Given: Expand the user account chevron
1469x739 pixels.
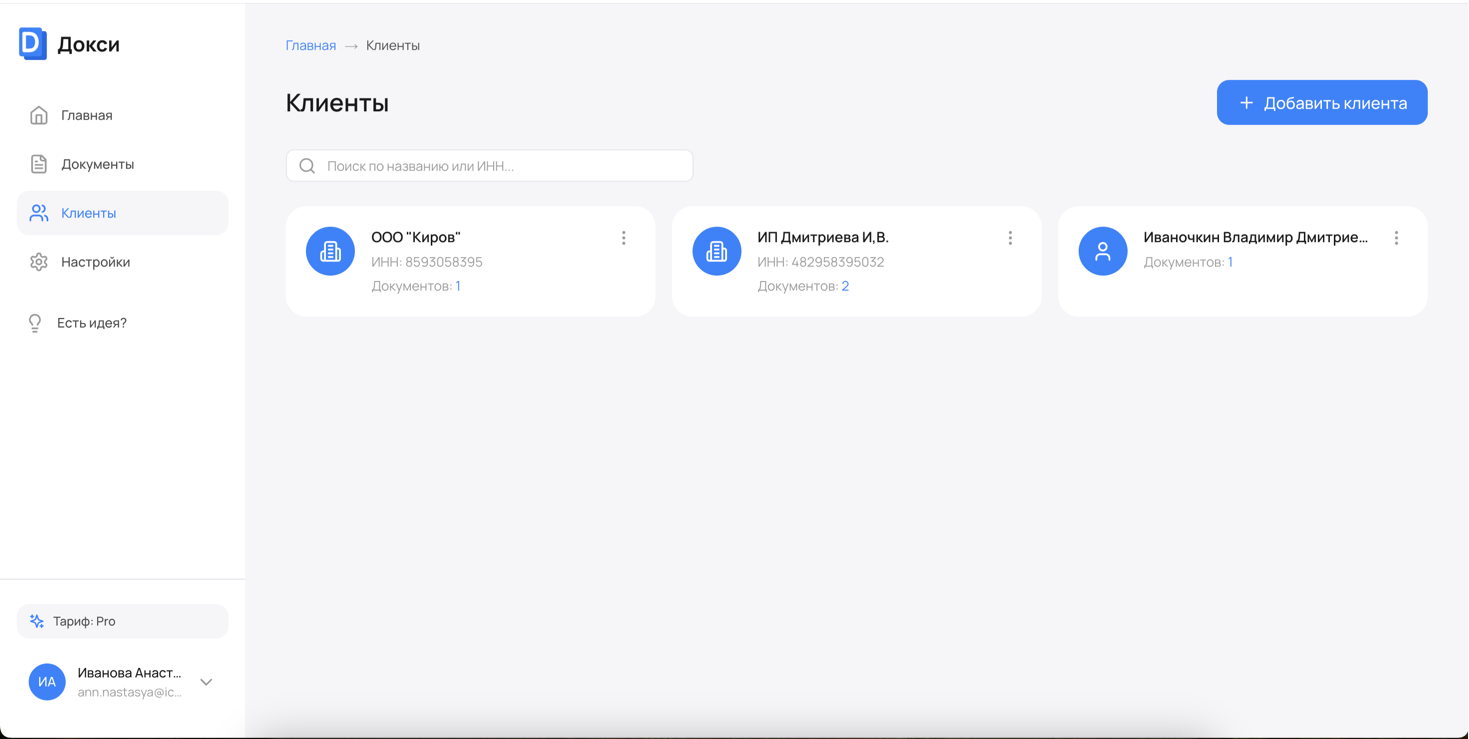Looking at the screenshot, I should (x=206, y=682).
